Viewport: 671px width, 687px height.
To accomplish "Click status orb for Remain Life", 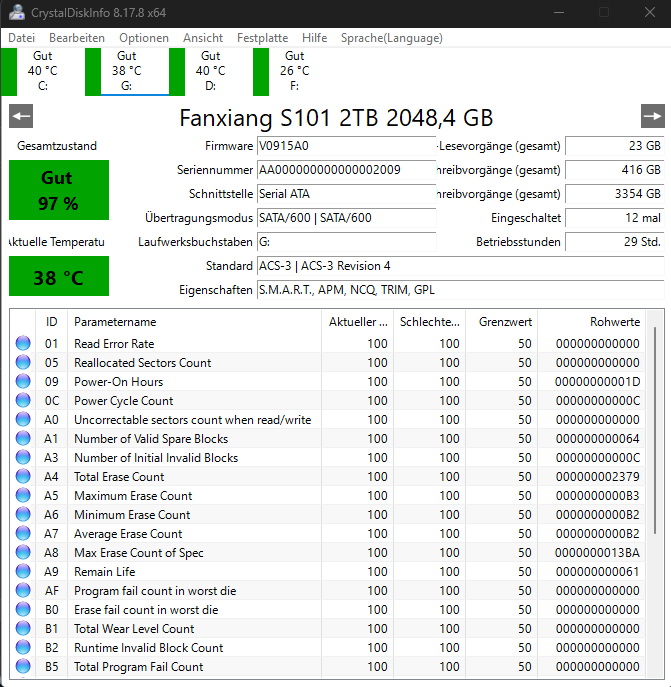I will (x=23, y=571).
